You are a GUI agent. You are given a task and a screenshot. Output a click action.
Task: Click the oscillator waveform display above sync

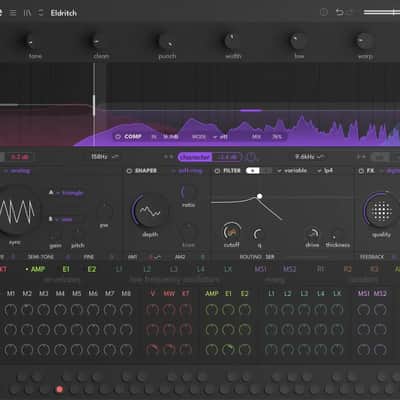pos(17,212)
